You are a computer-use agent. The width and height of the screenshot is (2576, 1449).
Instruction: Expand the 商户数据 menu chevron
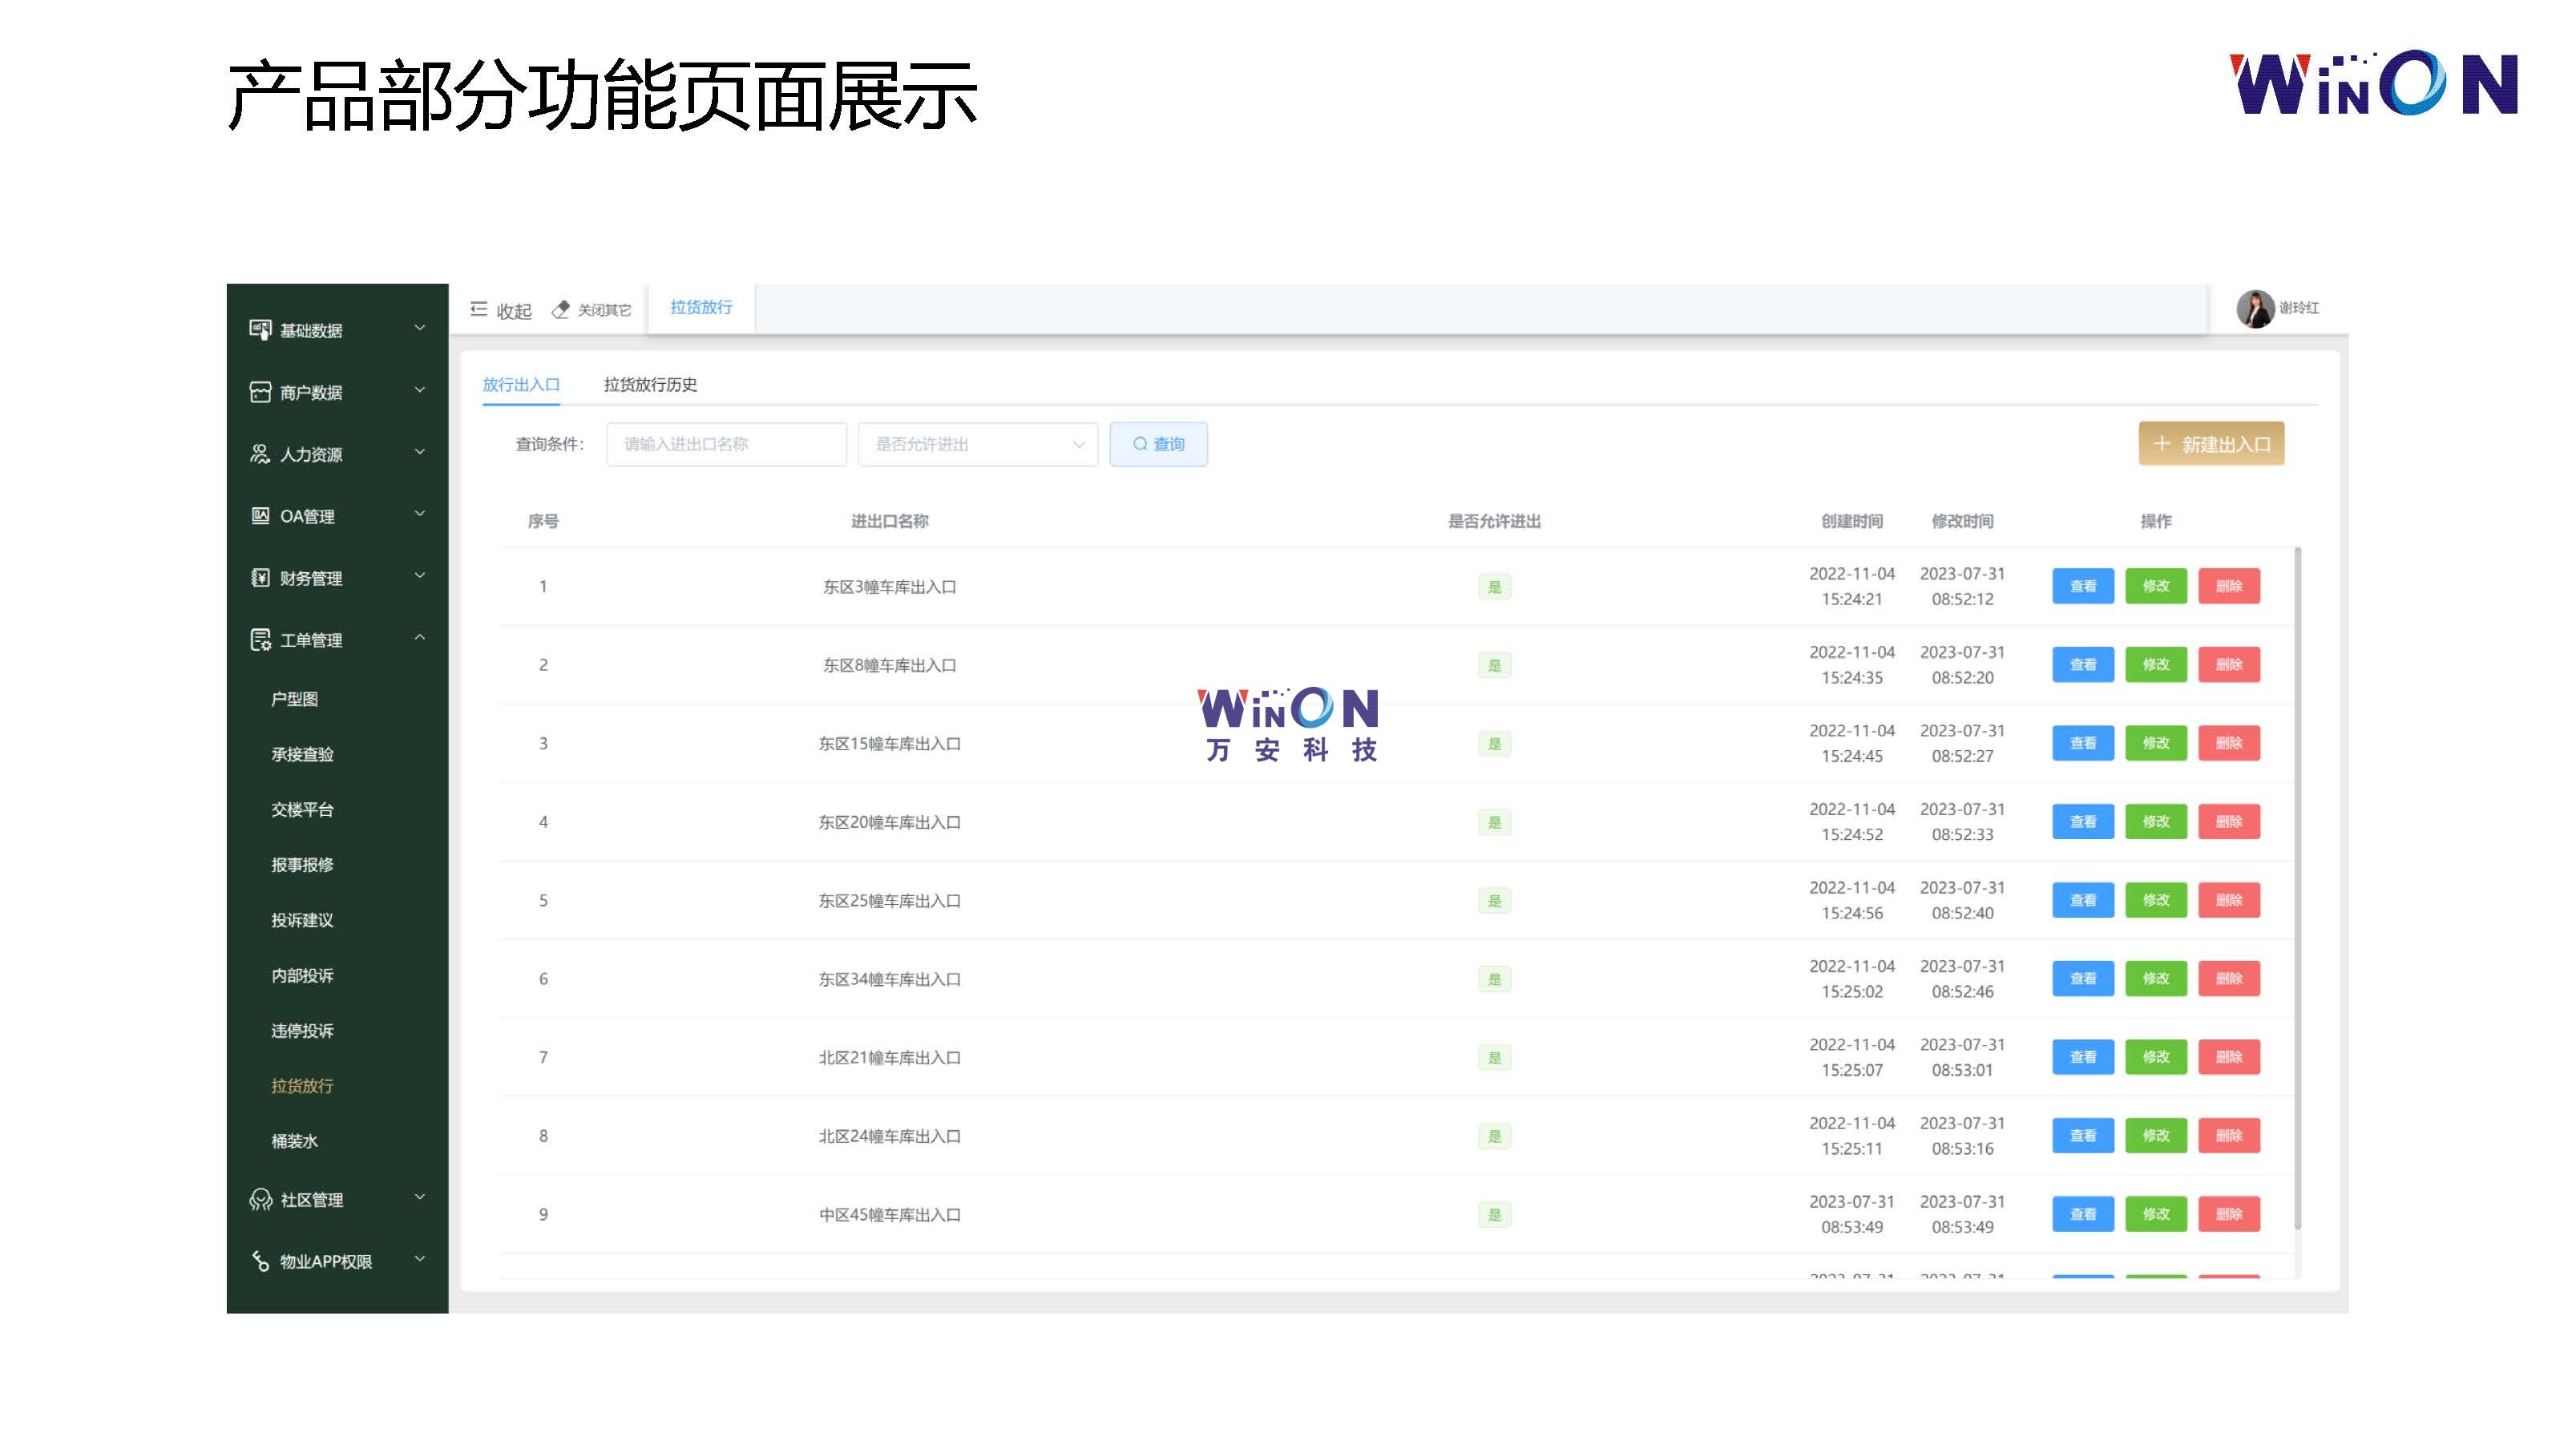click(x=420, y=389)
